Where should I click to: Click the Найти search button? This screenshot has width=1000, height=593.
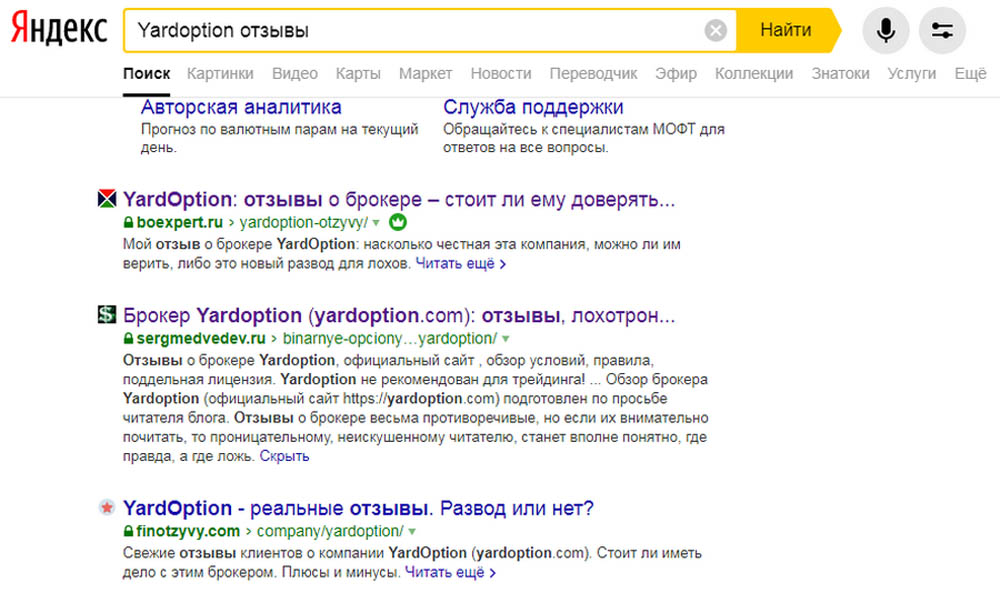pyautogui.click(x=787, y=30)
